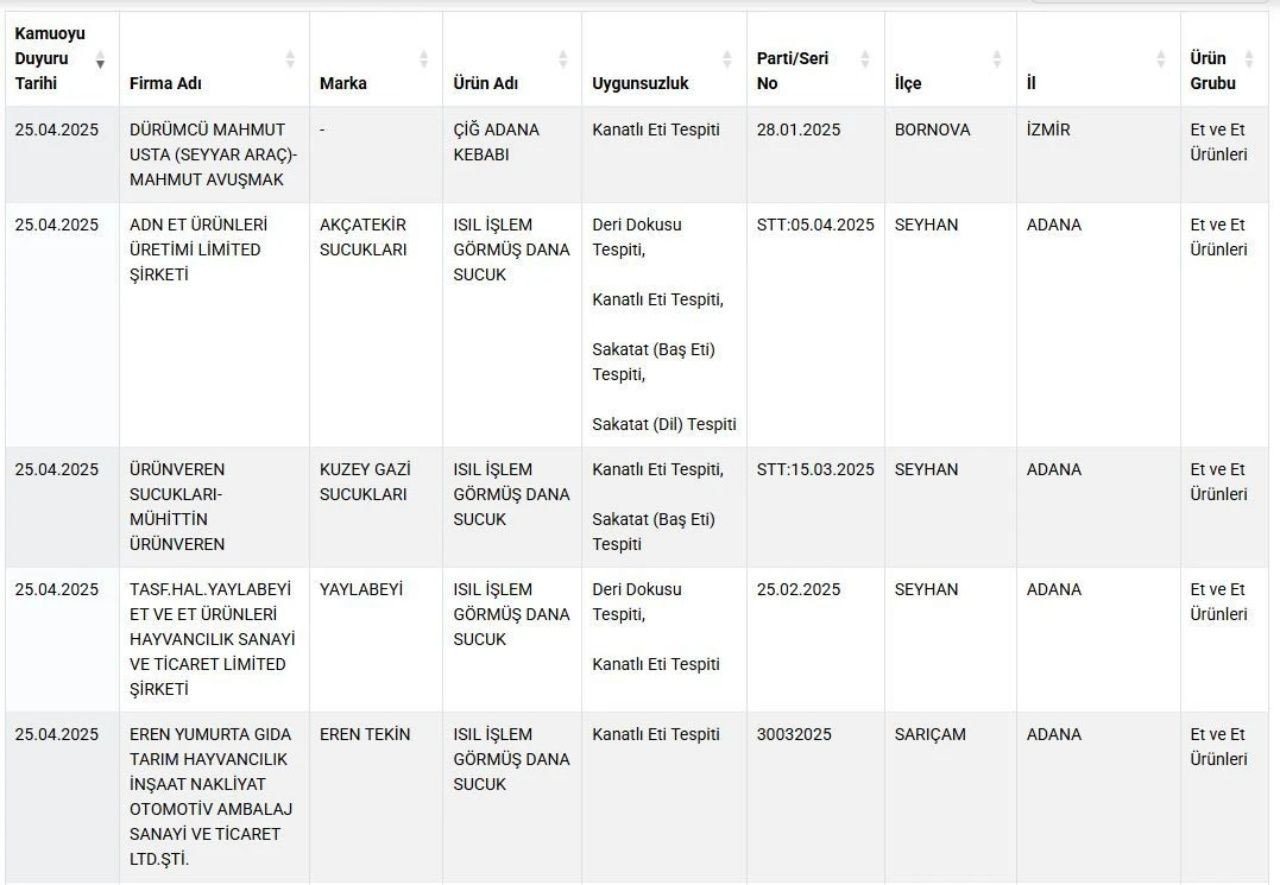Sort table using Uygunsuzluk arrows icon
Screen dimensions: 1280x885
point(727,59)
